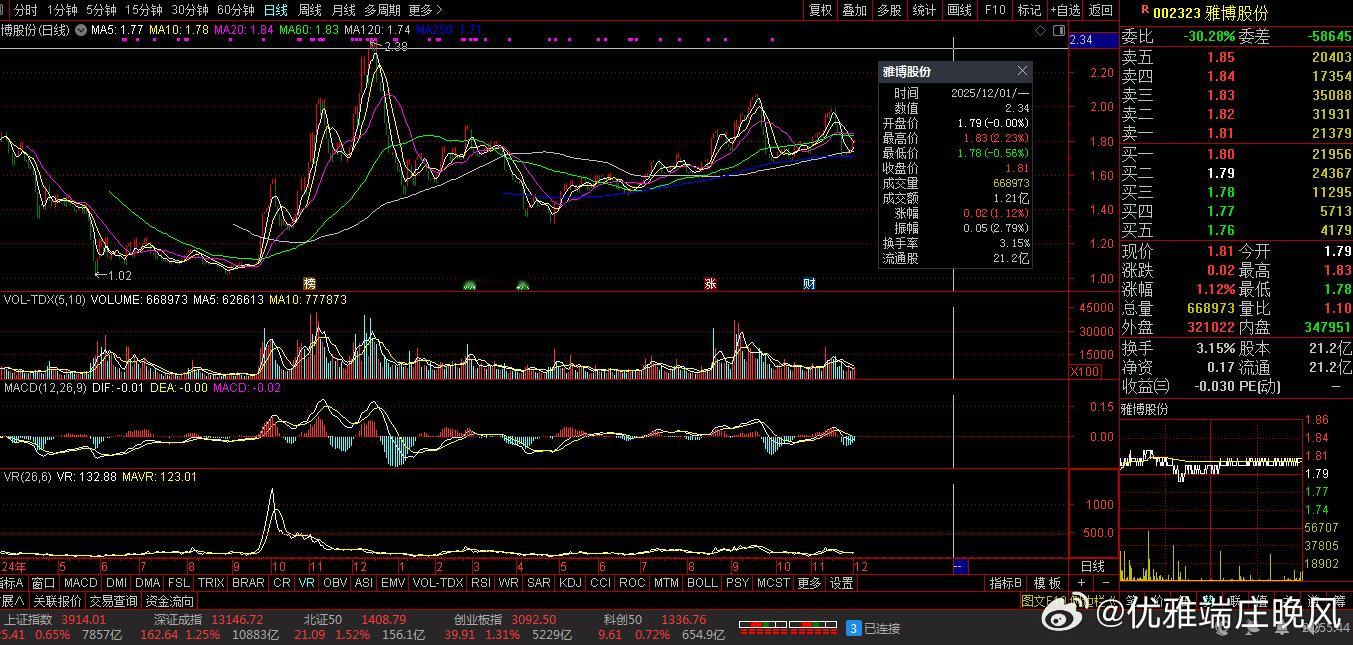Select the KDJ indicator tab
The image size is (1353, 645).
[x=570, y=583]
